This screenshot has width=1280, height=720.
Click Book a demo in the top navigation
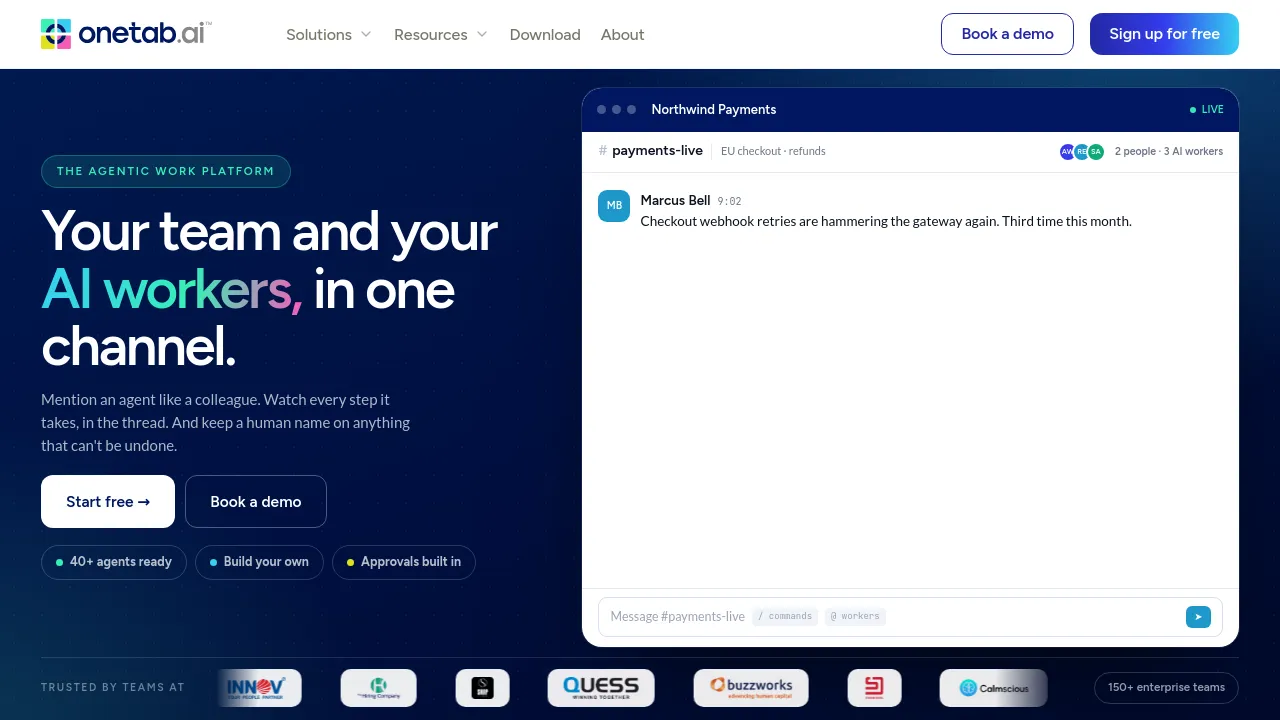pyautogui.click(x=1007, y=34)
